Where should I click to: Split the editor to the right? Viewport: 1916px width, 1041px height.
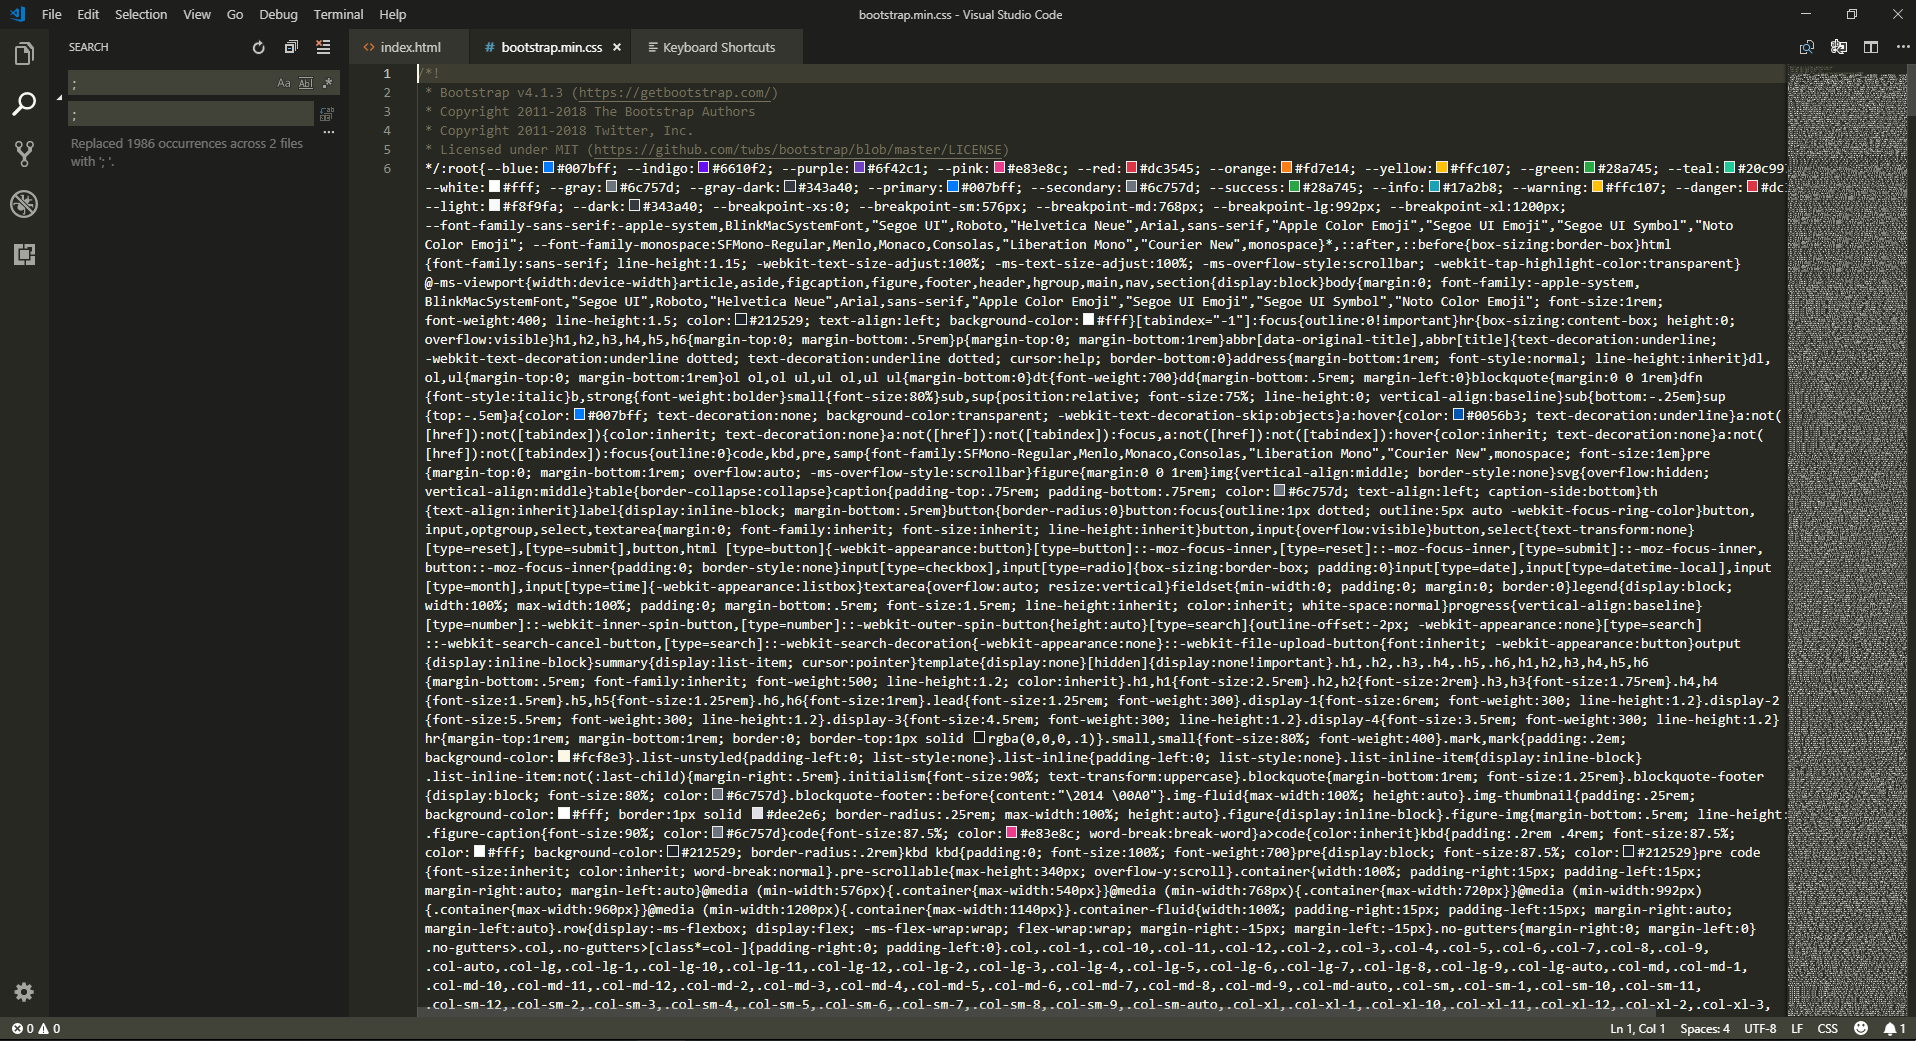(1871, 47)
